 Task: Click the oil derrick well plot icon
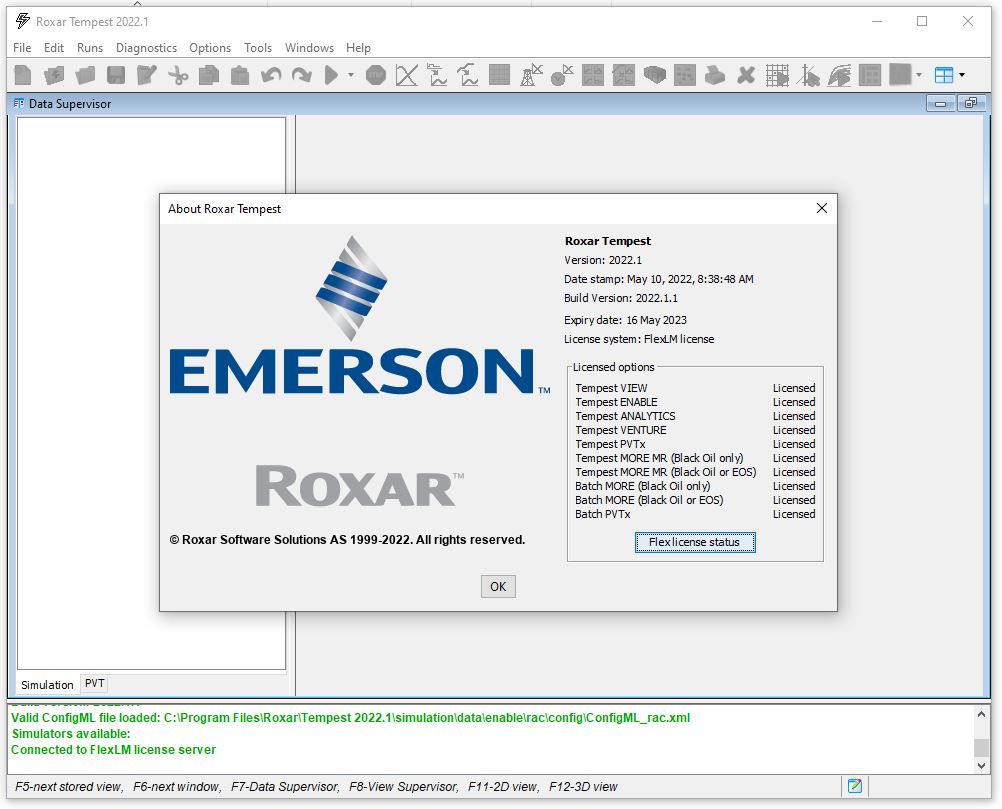(530, 75)
